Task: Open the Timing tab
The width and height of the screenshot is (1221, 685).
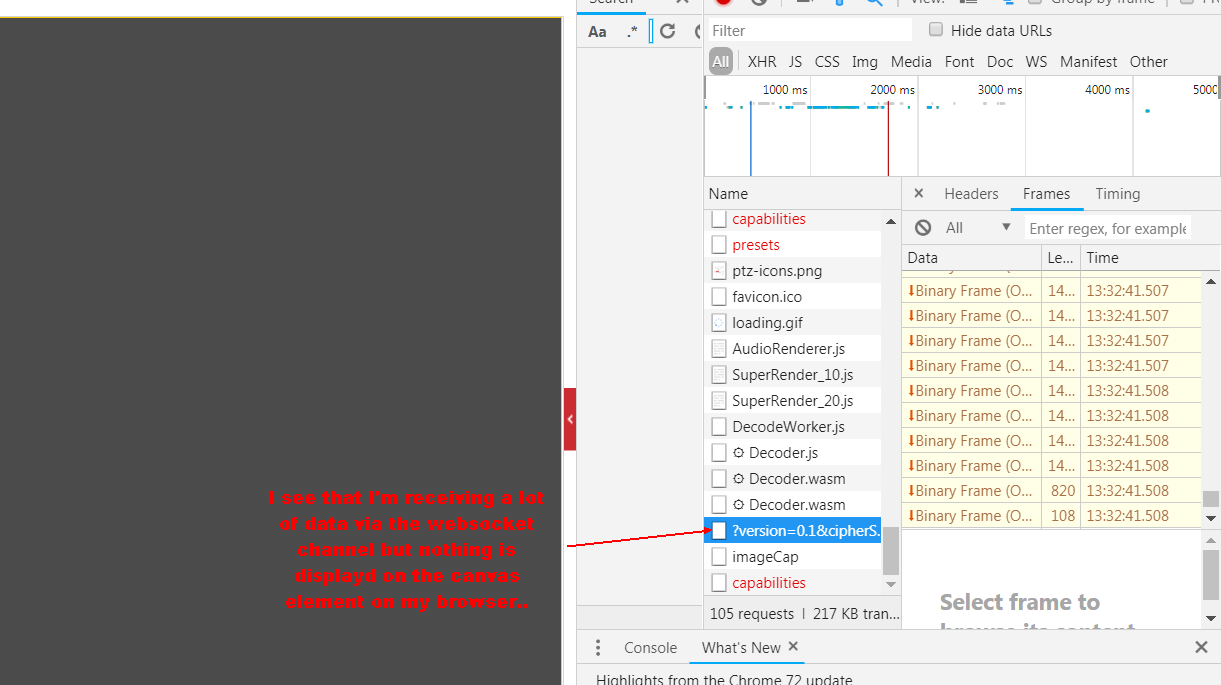Action: coord(1117,194)
